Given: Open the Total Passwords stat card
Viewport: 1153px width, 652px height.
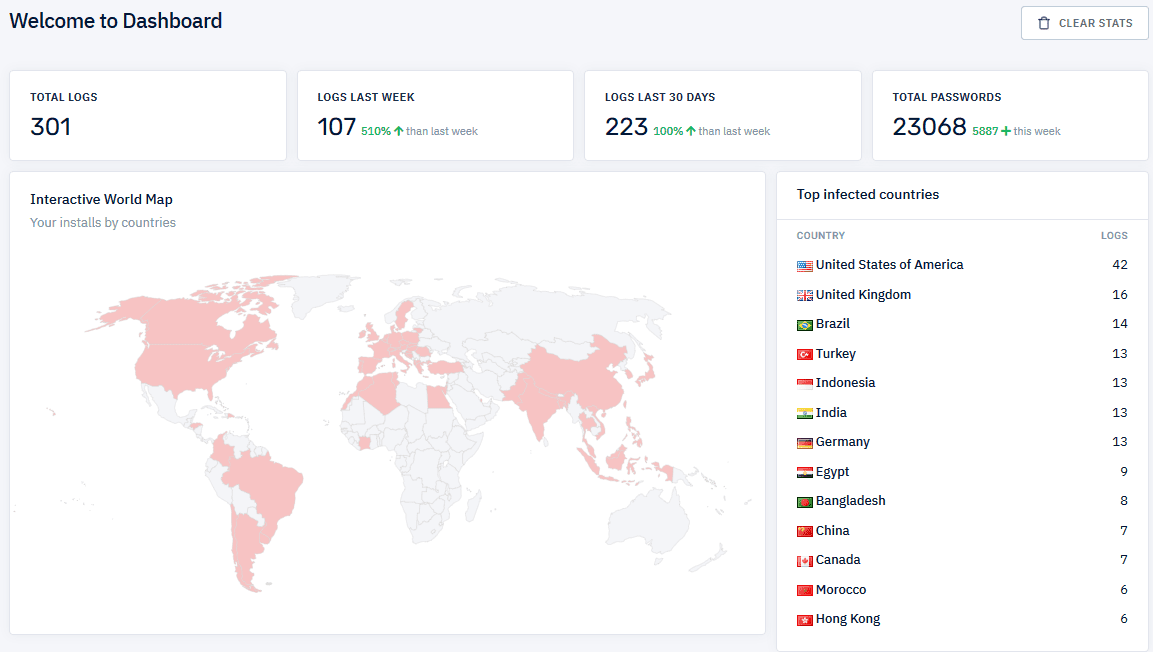Looking at the screenshot, I should (x=1010, y=115).
